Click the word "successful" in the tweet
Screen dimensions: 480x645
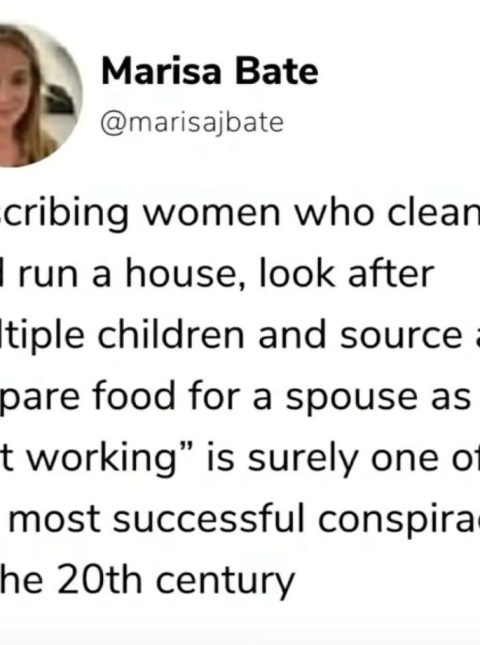208,518
